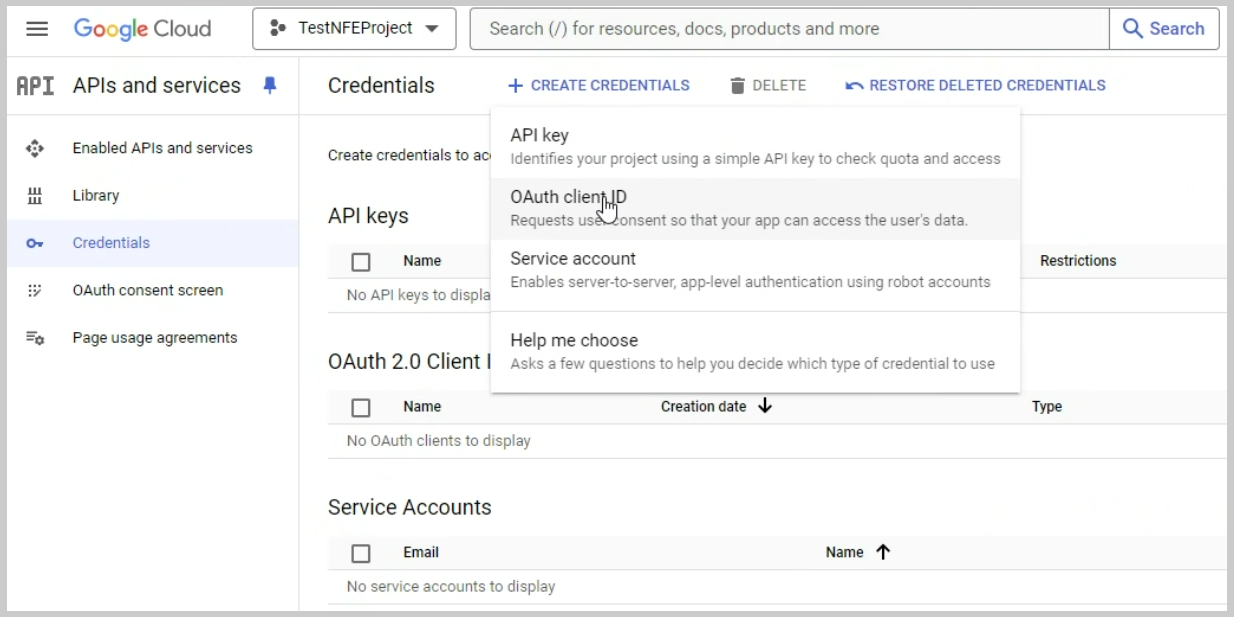Click the Credentials page title
The width and height of the screenshot is (1234, 617).
click(x=381, y=86)
